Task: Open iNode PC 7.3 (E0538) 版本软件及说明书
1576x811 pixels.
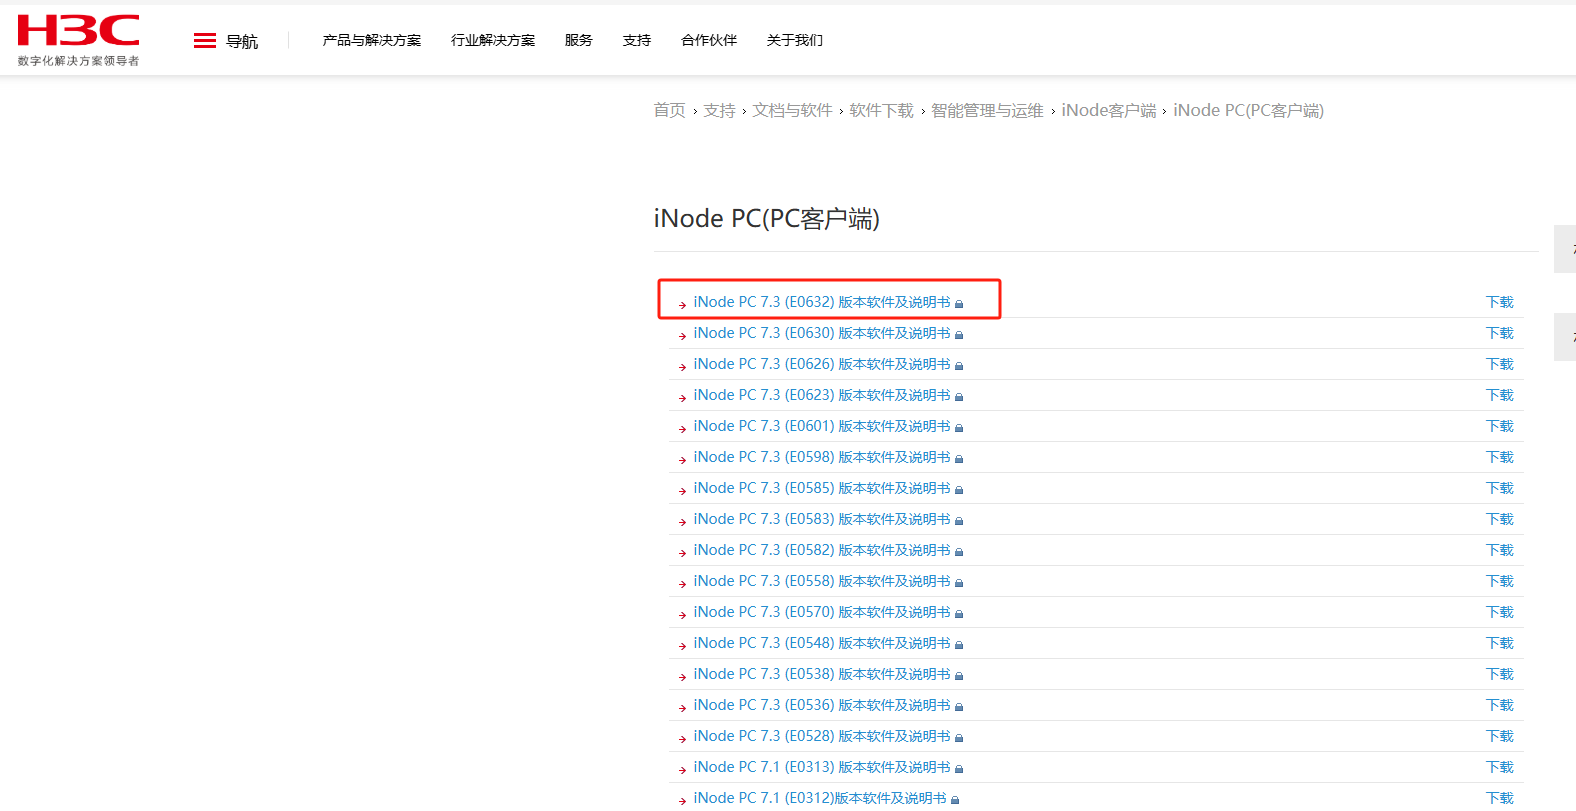Action: 822,674
